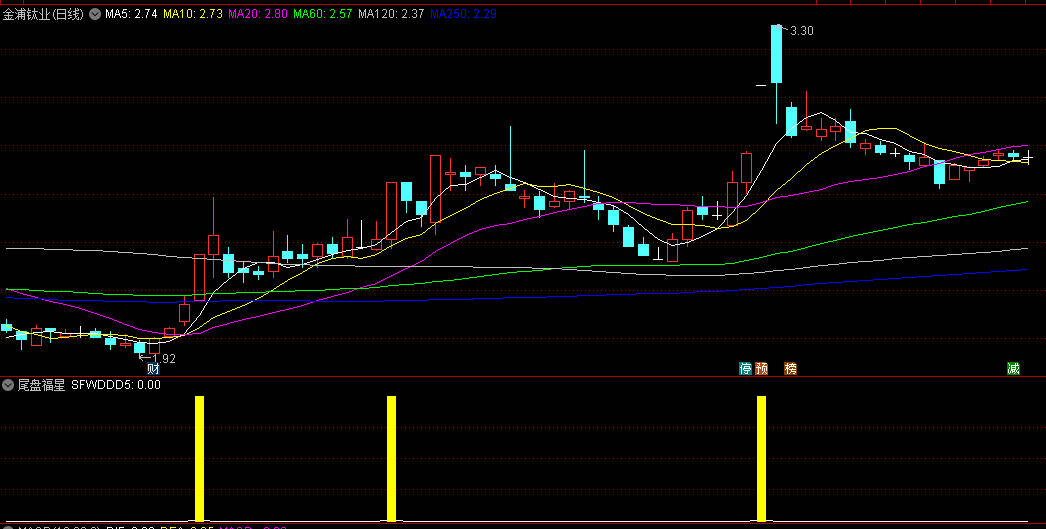This screenshot has height=529, width=1046.
Task: Open the dropdown next to 金浦钛业(日线)
Action: [x=95, y=14]
